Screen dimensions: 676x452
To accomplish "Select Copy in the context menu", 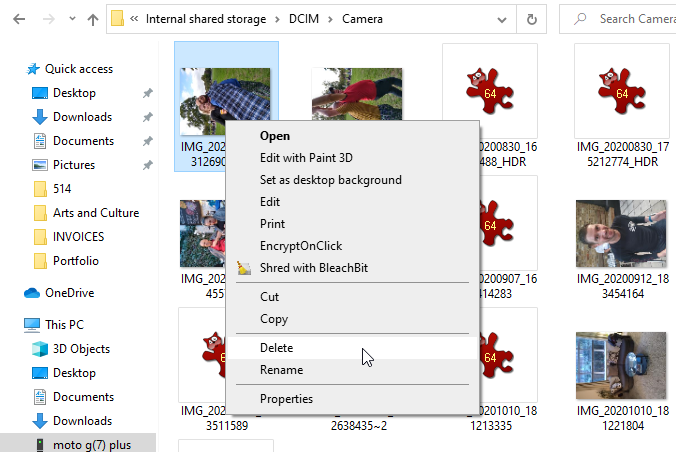I will (273, 319).
